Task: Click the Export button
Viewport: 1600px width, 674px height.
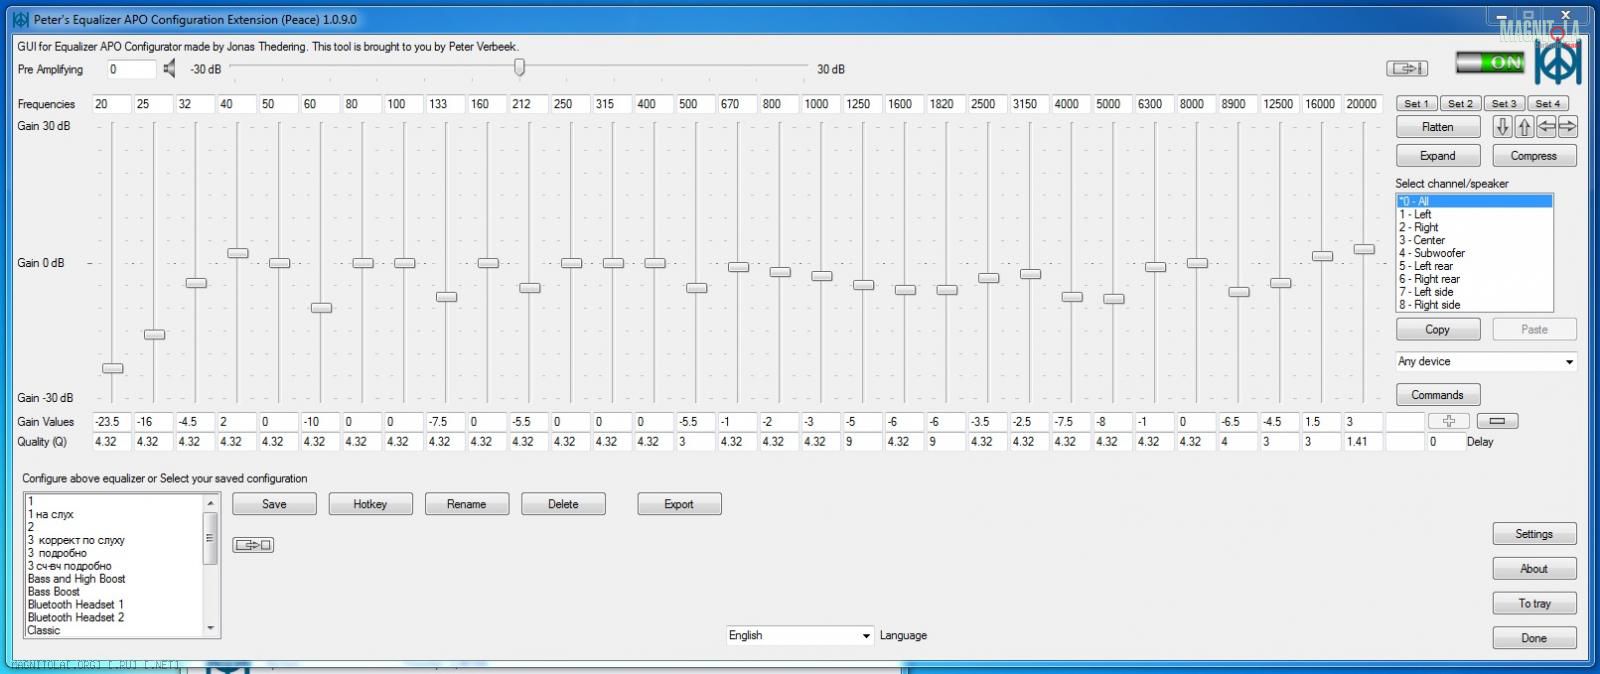Action: click(x=679, y=505)
